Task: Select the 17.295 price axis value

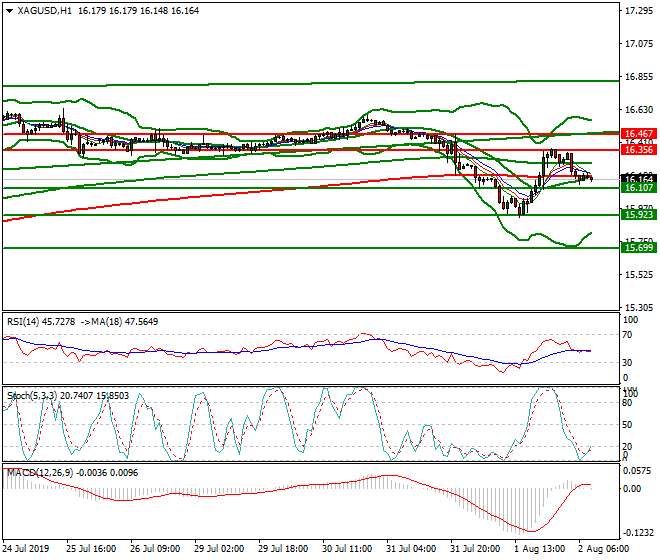Action: (639, 11)
